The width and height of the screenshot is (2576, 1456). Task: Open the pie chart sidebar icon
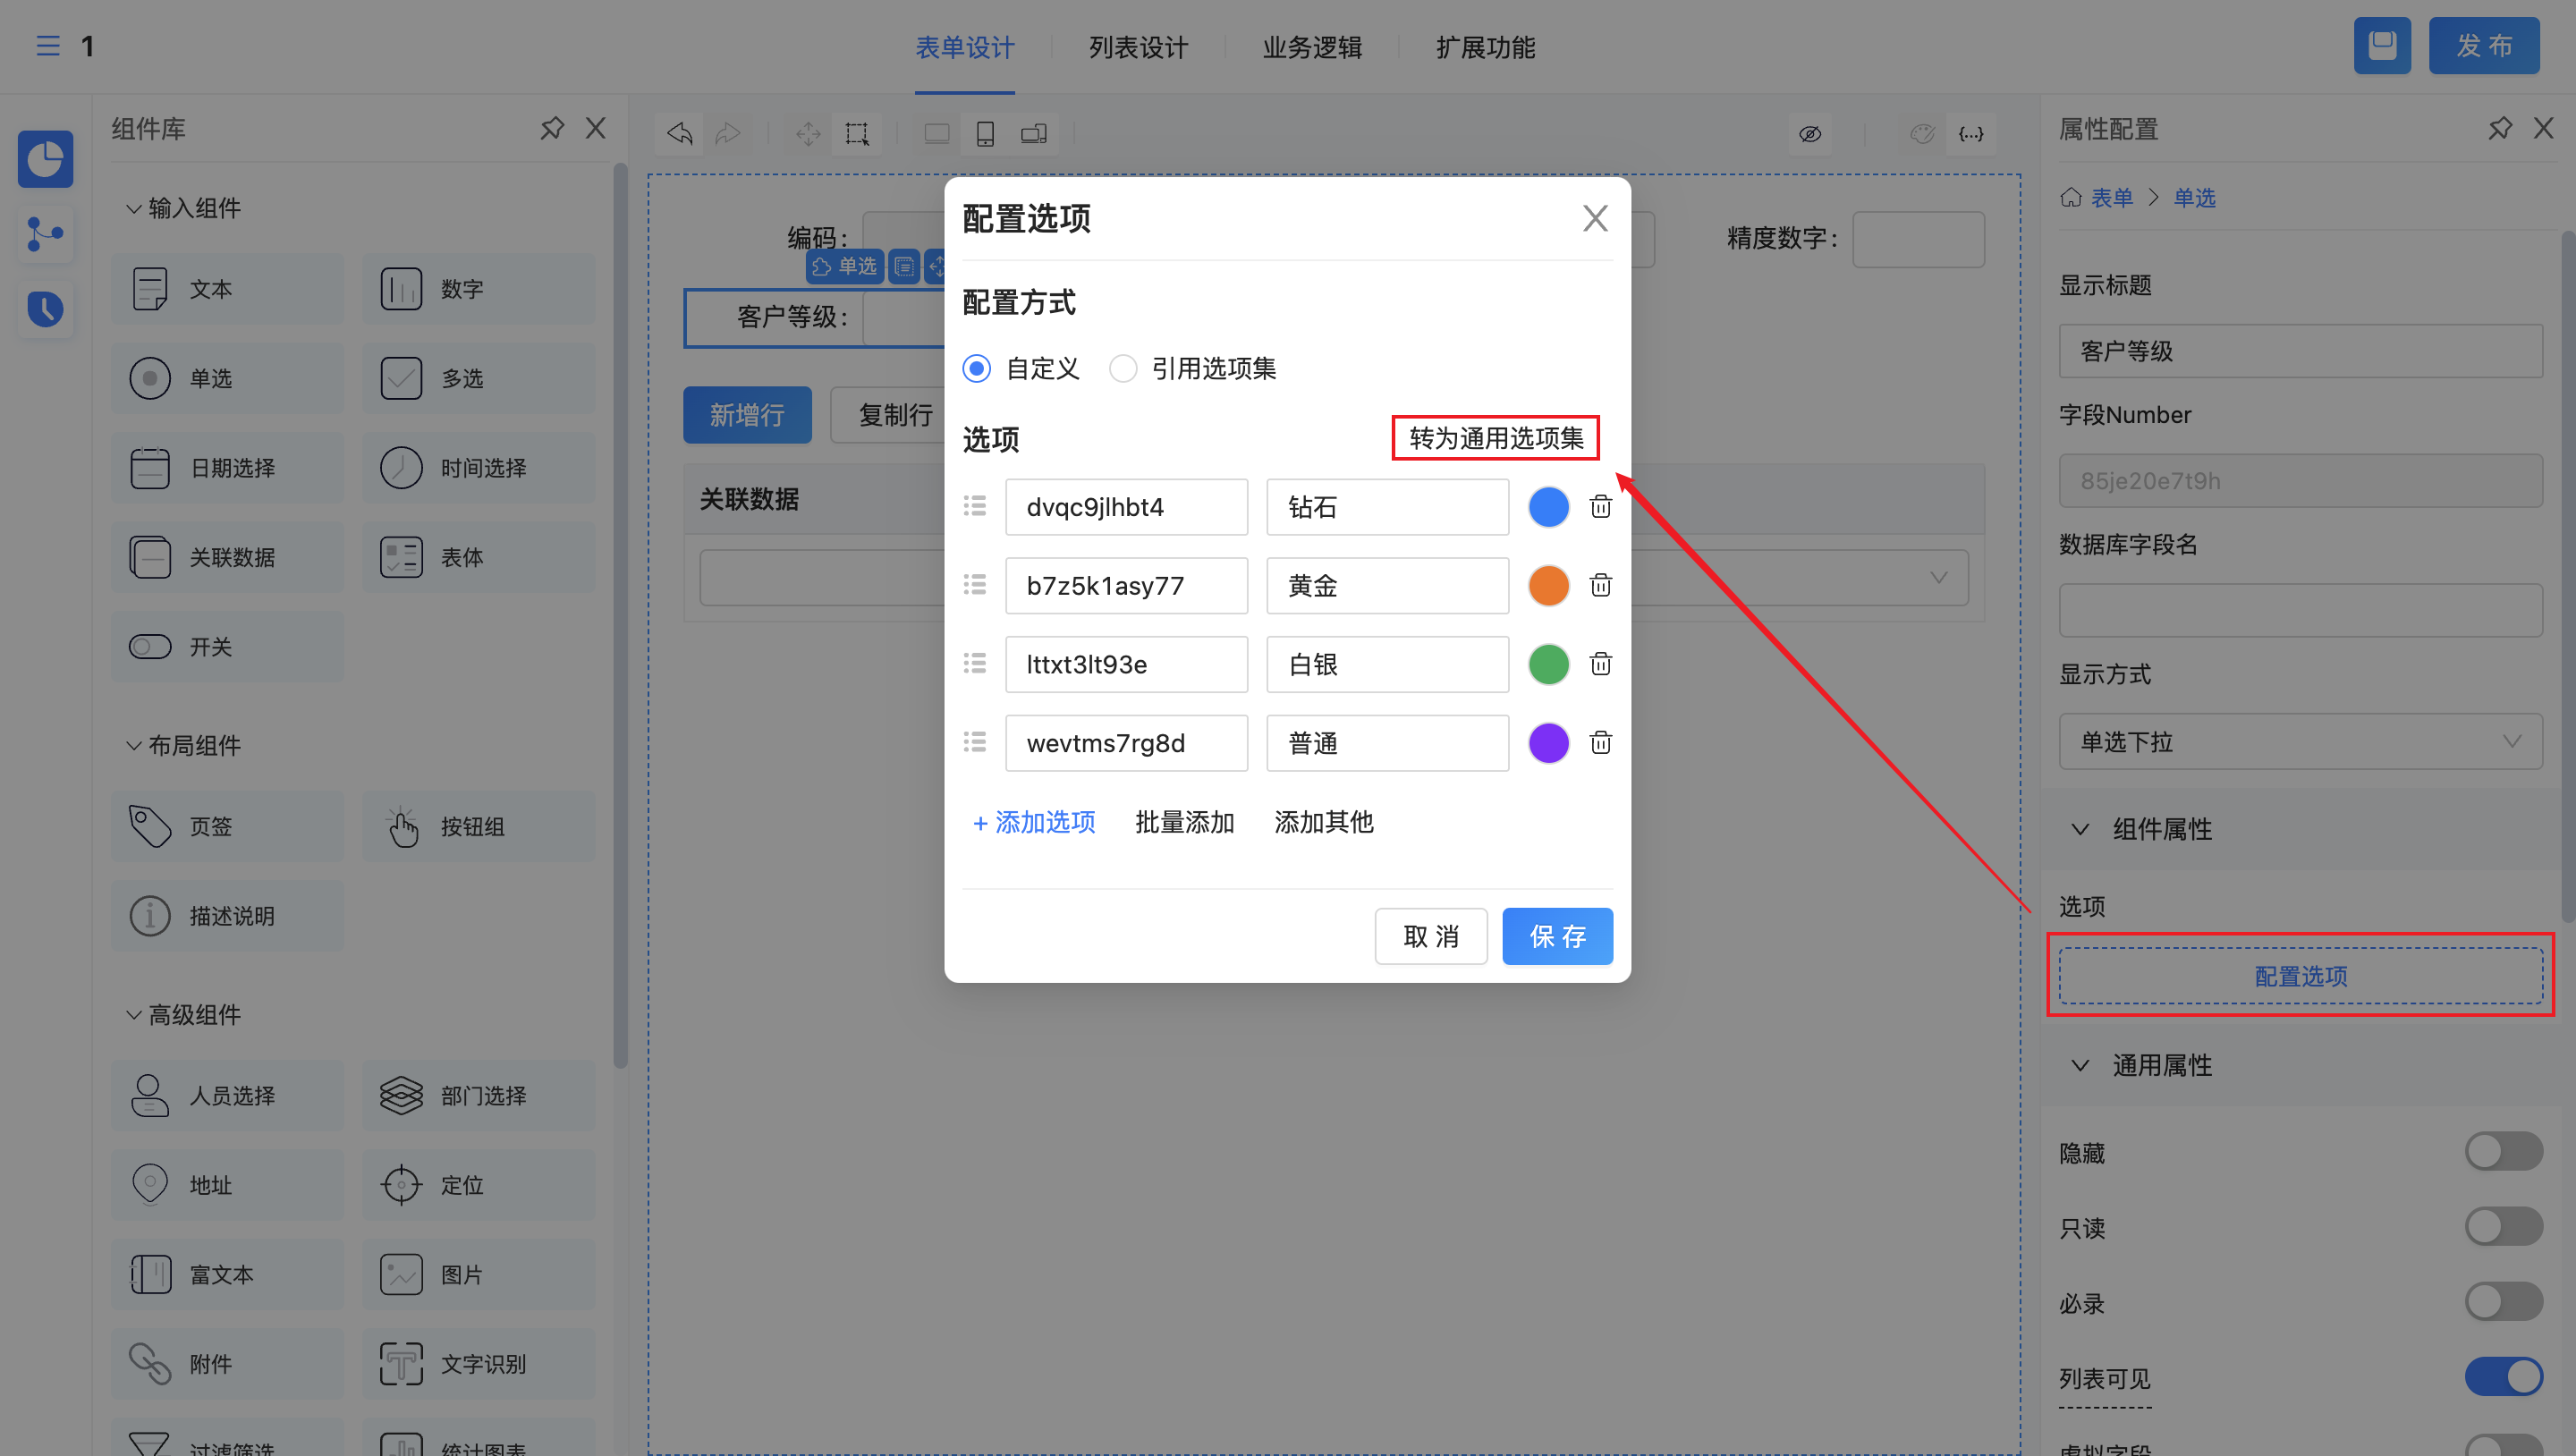click(x=45, y=159)
